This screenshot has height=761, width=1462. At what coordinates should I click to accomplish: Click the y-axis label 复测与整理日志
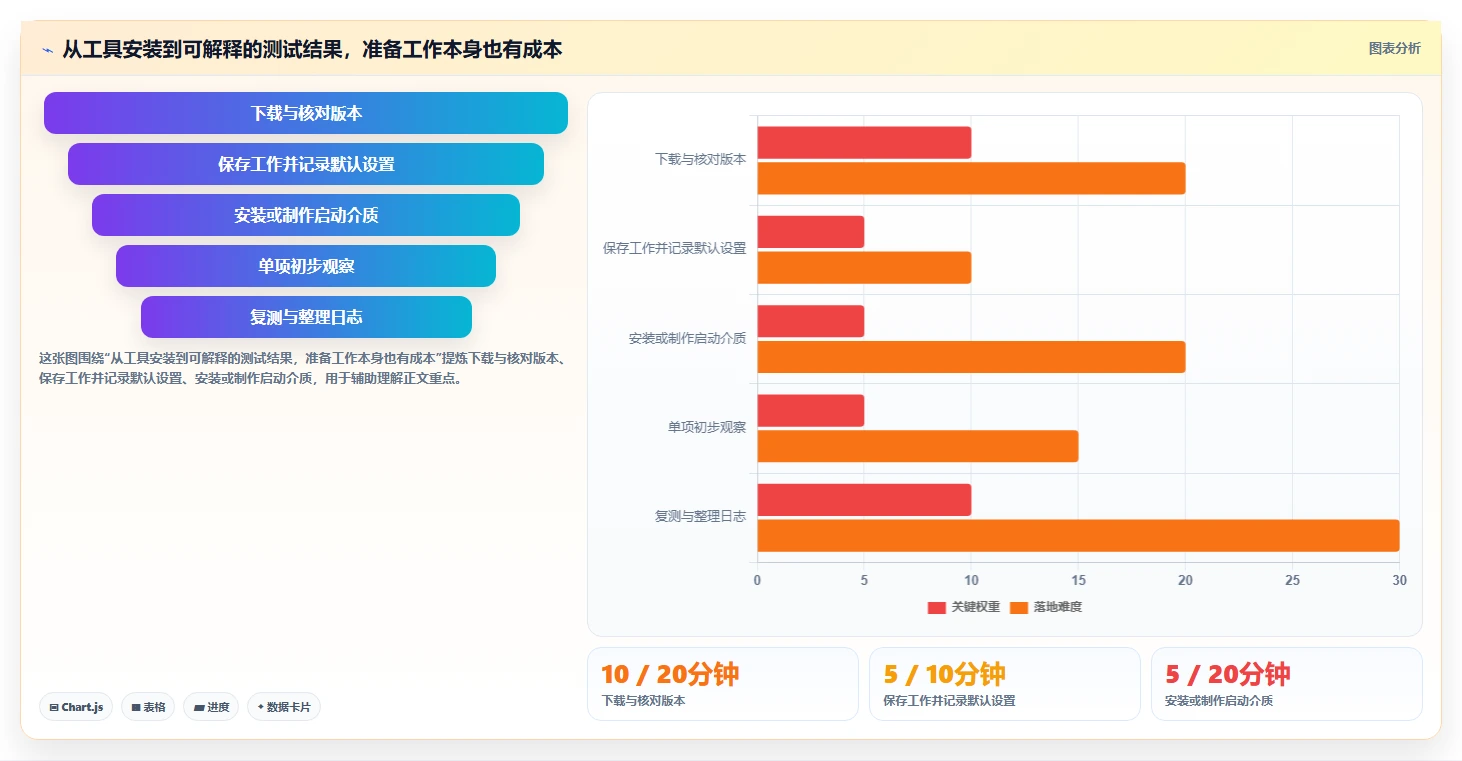(700, 516)
